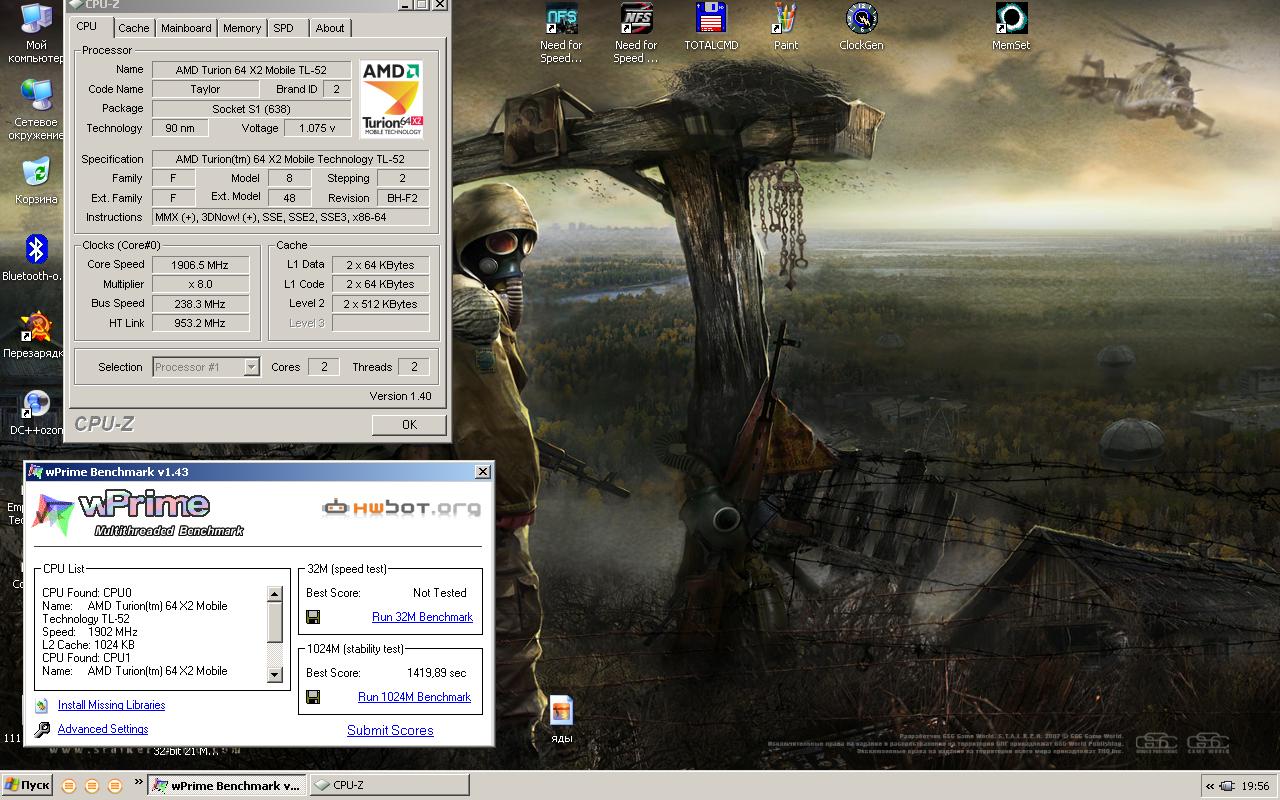
Task: Click the Instructions field in CPU-Z
Action: coord(290,217)
